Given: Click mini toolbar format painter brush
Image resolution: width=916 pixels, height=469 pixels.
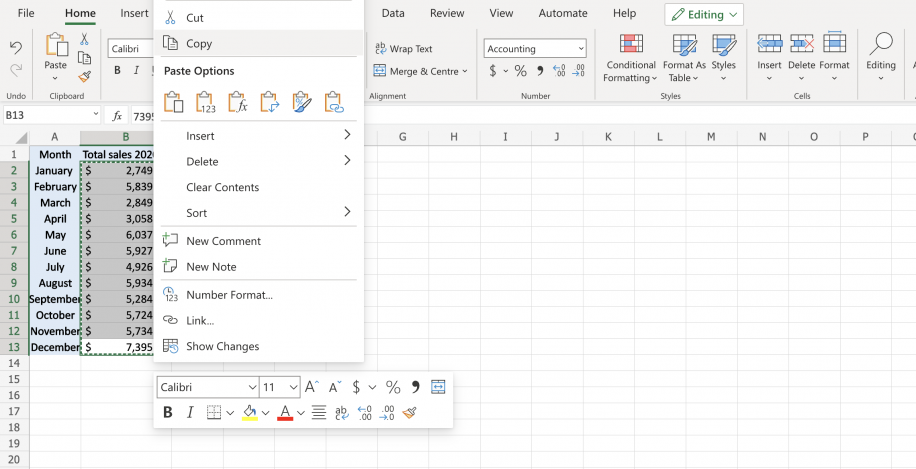Looking at the screenshot, I should point(410,413).
